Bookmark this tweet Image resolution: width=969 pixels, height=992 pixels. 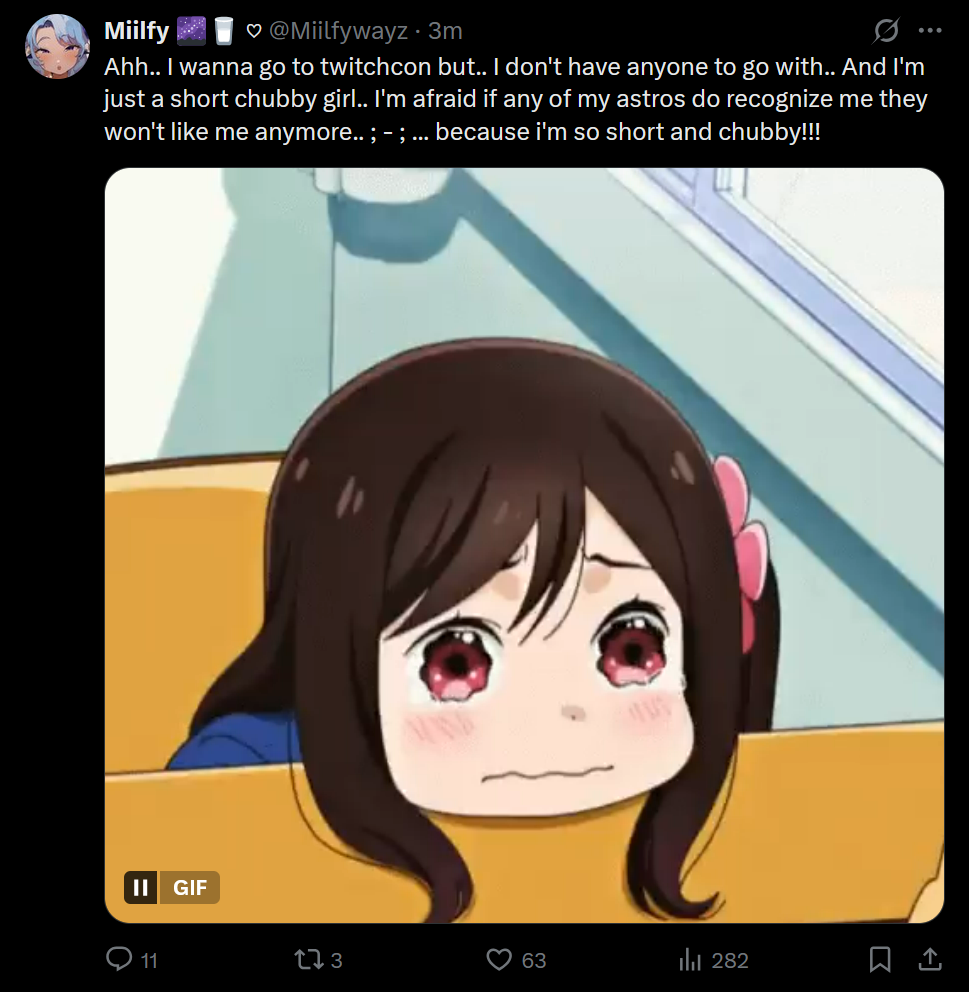click(x=880, y=959)
